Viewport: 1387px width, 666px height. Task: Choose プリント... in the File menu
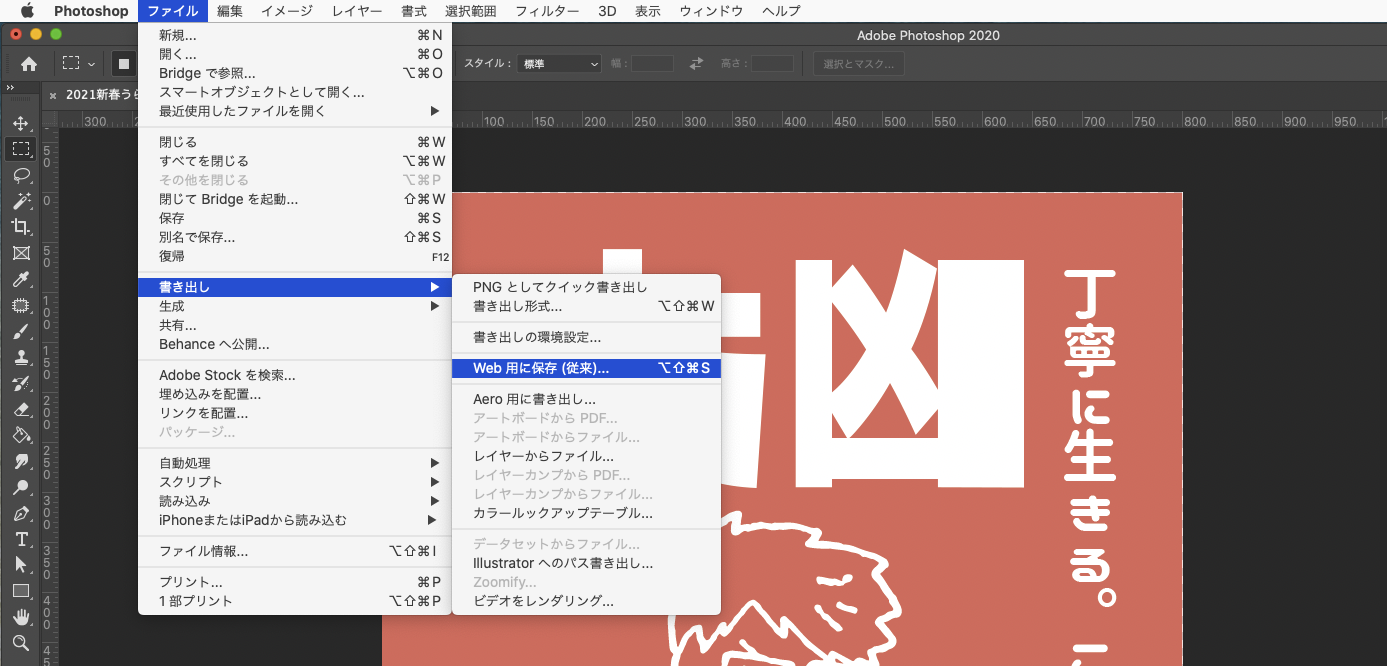point(295,582)
